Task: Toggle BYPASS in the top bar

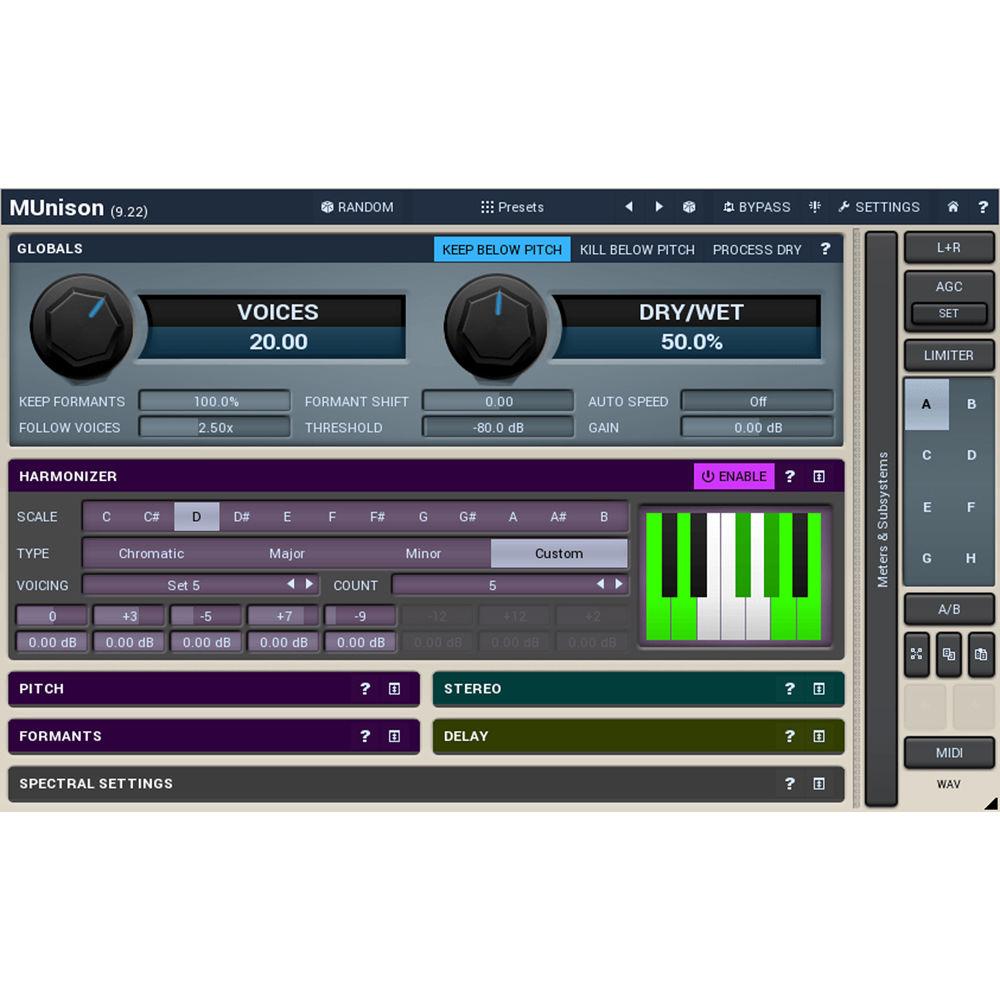Action: pos(756,207)
